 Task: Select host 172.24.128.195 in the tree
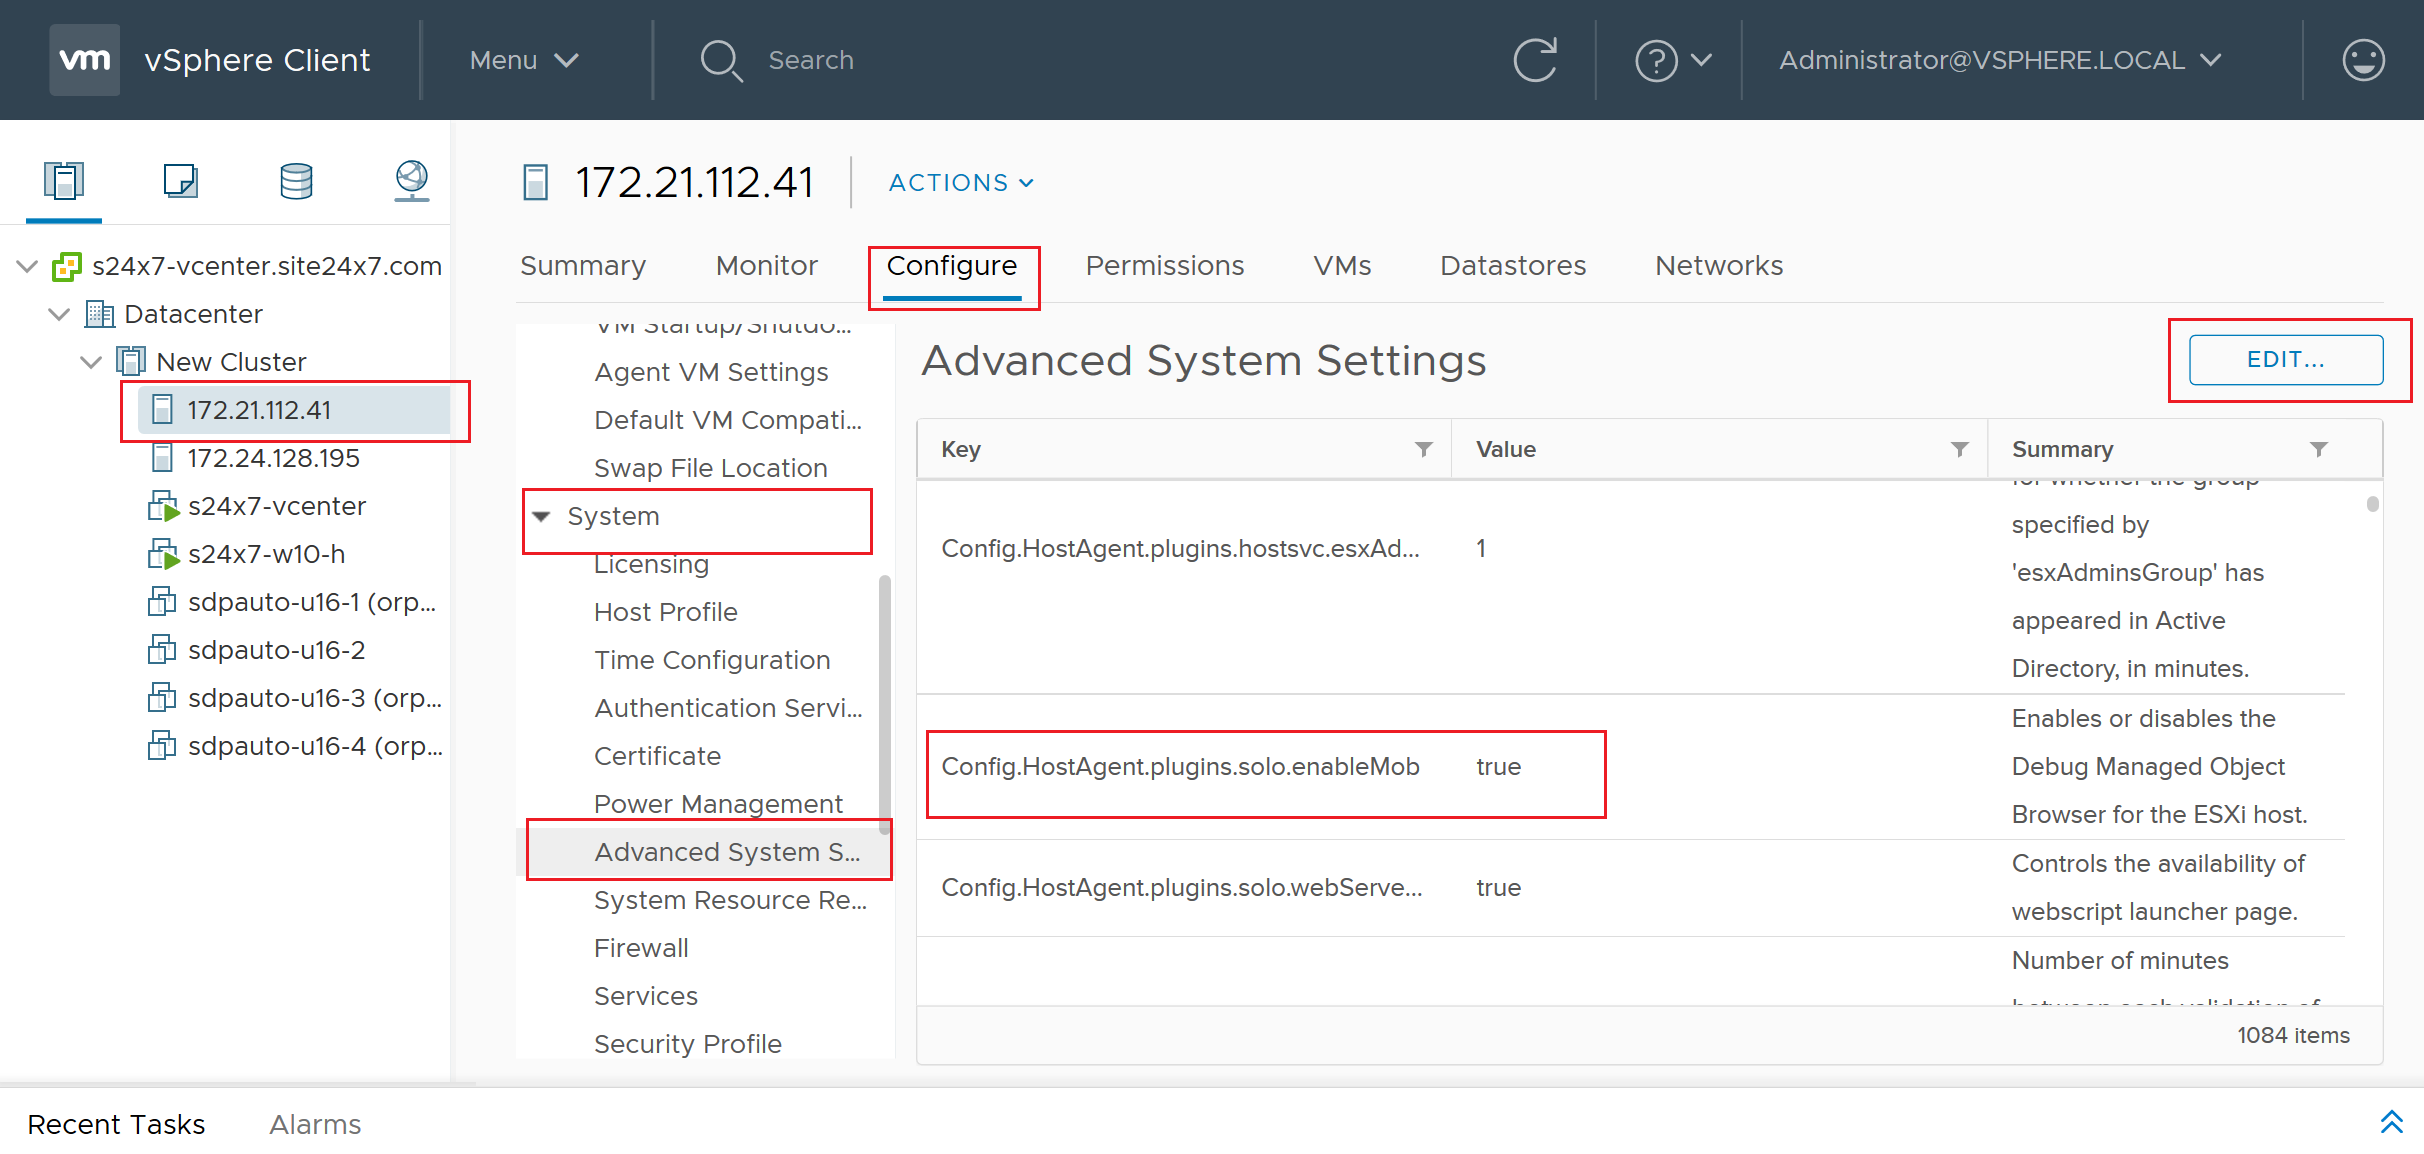point(273,457)
